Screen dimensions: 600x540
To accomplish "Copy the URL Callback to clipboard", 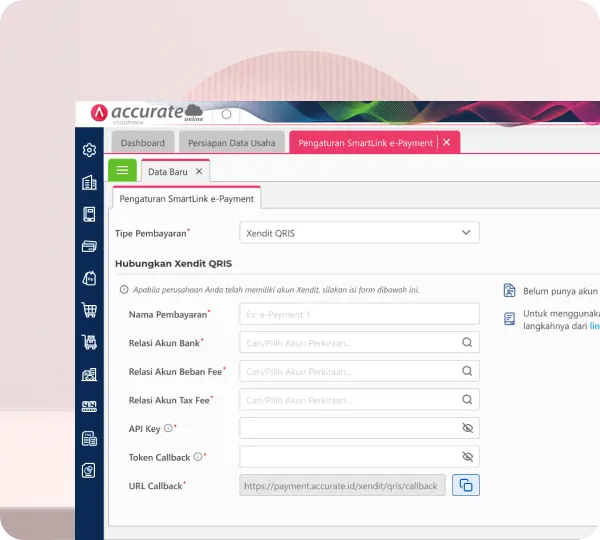I will (x=465, y=485).
